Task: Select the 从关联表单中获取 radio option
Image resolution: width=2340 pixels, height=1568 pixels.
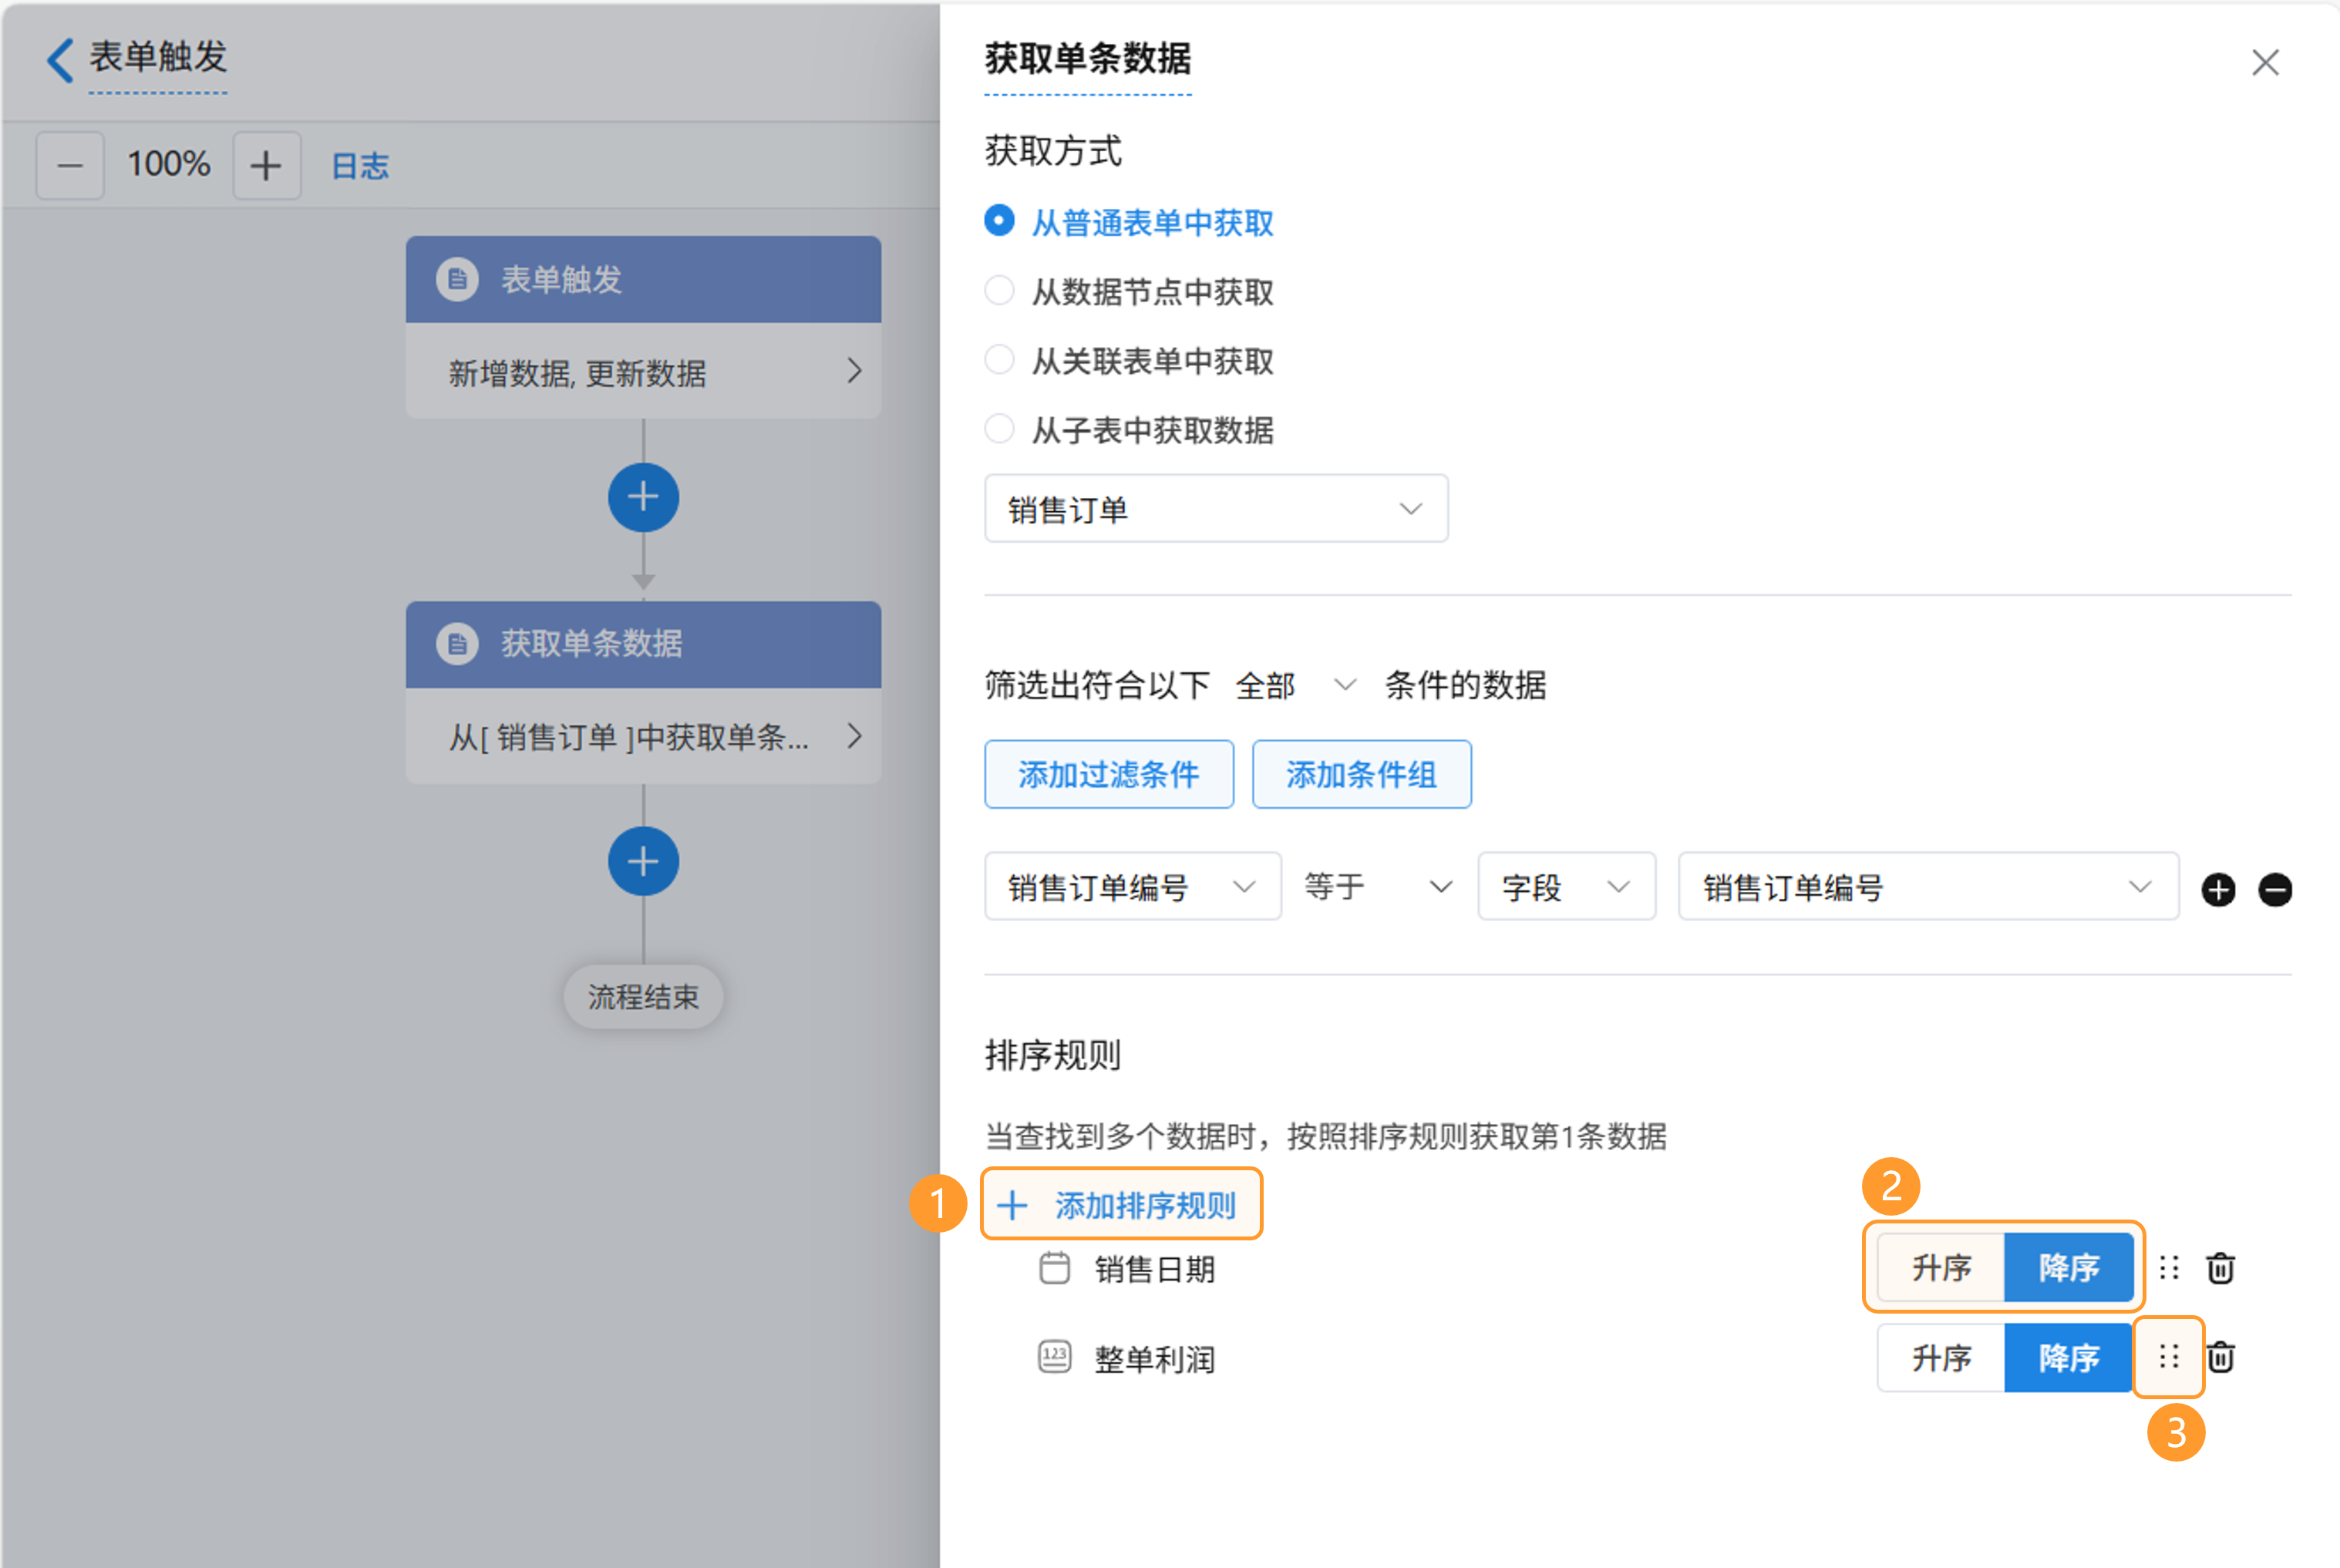Action: (999, 360)
